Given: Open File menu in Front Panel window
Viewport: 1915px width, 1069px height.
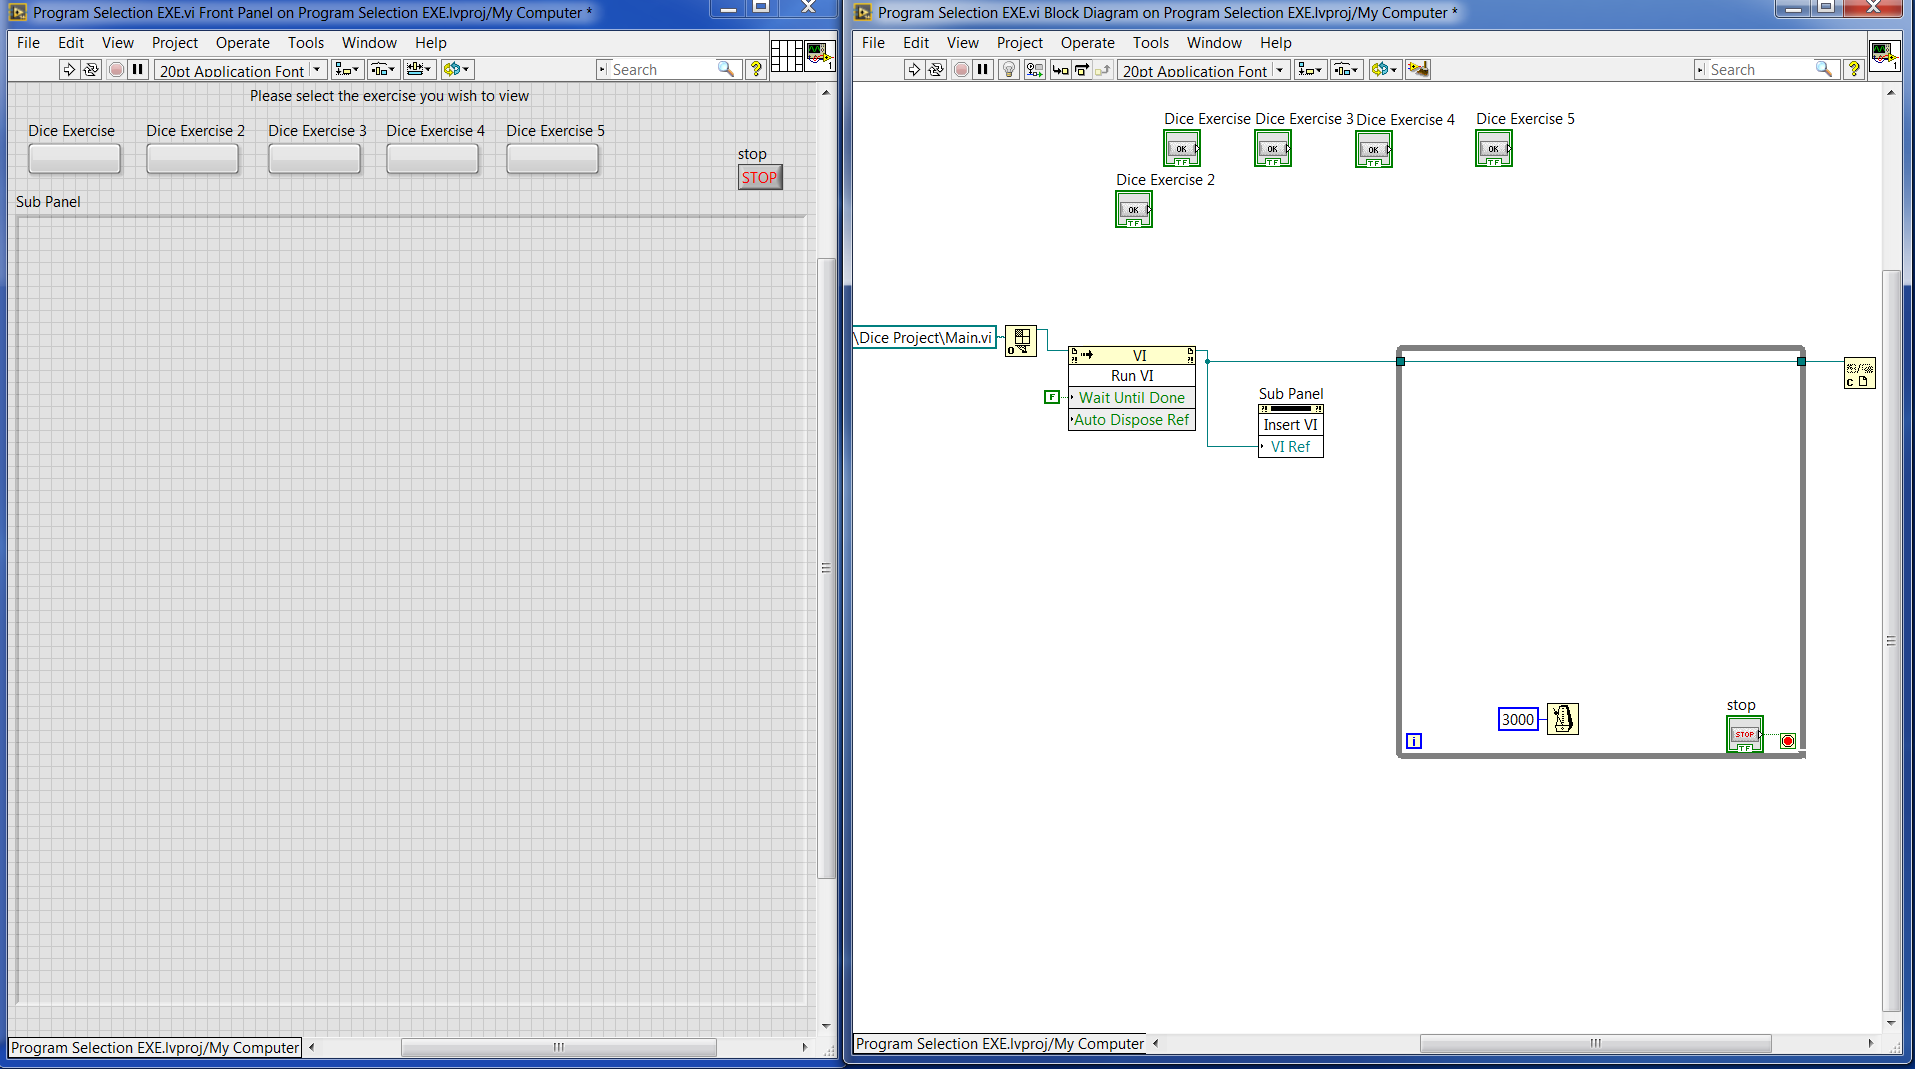Looking at the screenshot, I should pos(28,42).
